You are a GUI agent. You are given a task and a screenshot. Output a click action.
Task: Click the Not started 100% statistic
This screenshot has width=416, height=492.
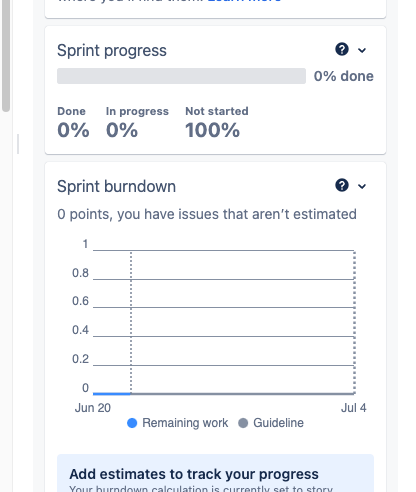pos(217,122)
